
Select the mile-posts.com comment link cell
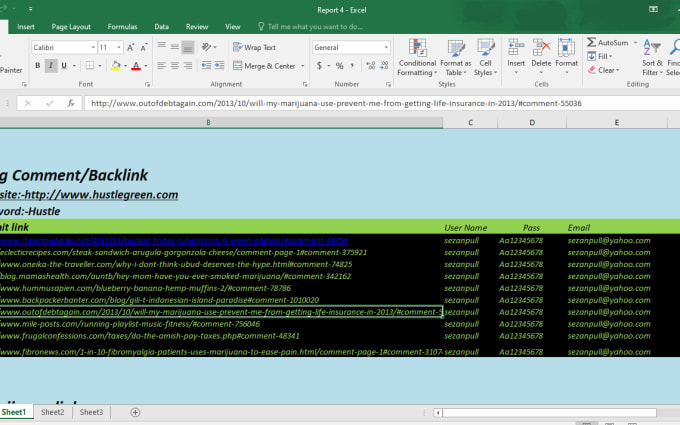pos(130,324)
